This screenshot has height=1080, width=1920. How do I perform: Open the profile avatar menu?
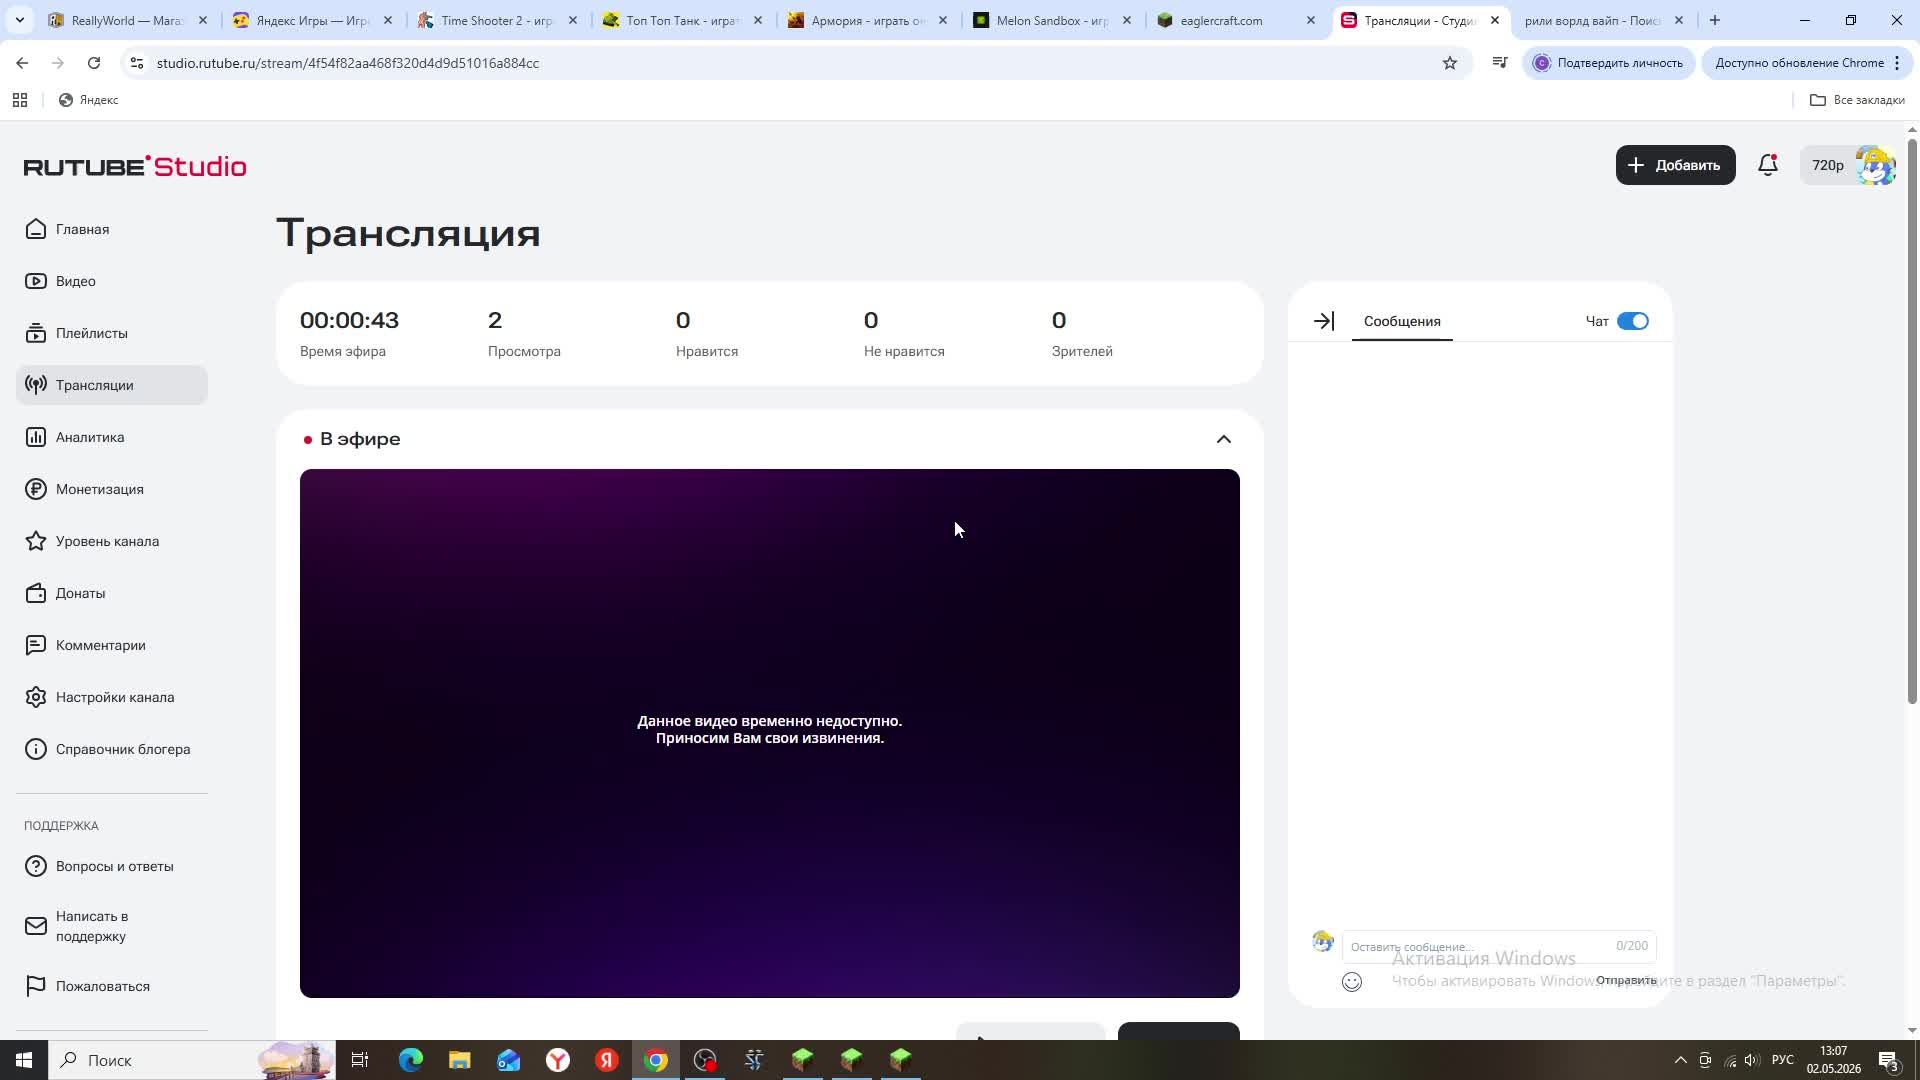pos(1875,165)
